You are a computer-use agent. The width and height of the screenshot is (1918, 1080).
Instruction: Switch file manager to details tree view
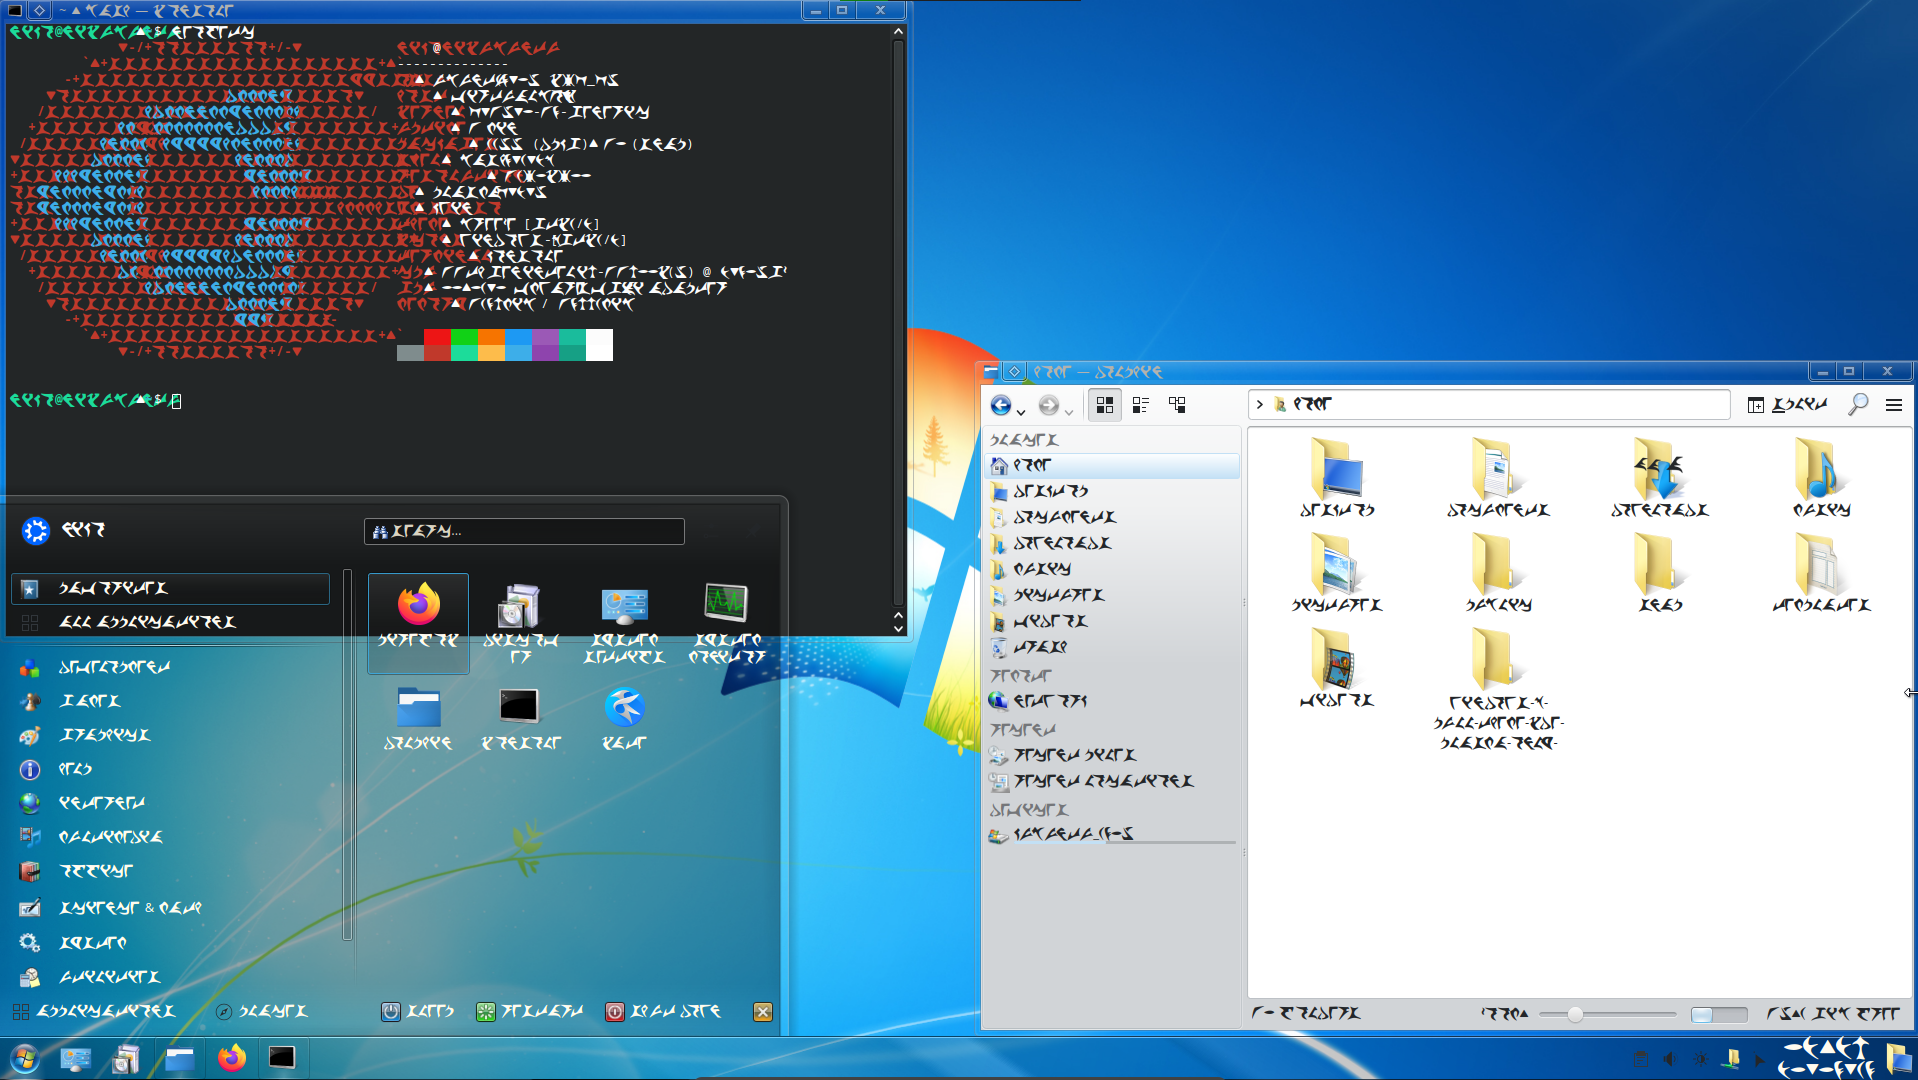[x=1177, y=405]
